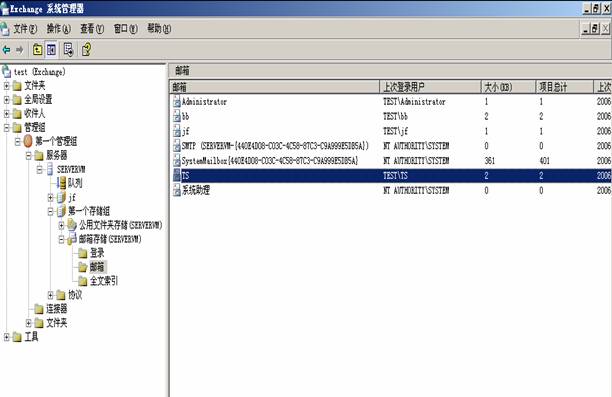Open the 窗口(W) menu
This screenshot has height=397, width=612.
click(125, 28)
